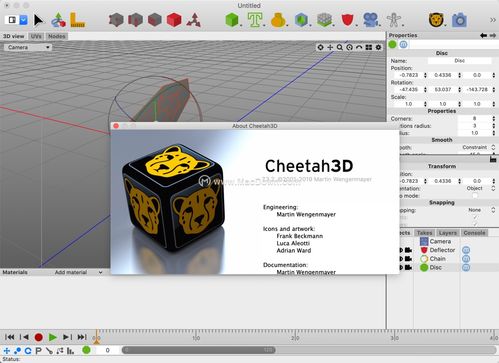Open the Constraint smooth dropdown
The image size is (499, 363).
[x=478, y=147]
